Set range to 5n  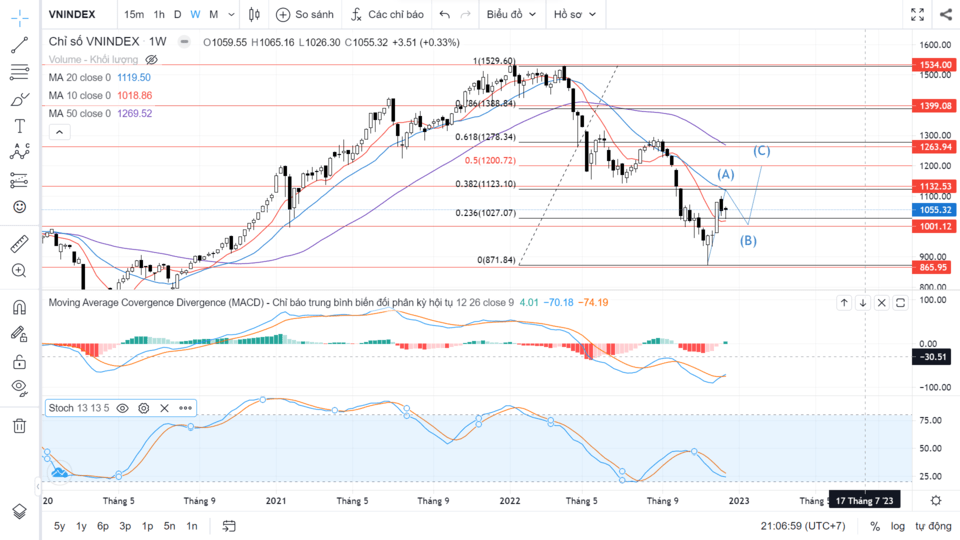(170, 526)
